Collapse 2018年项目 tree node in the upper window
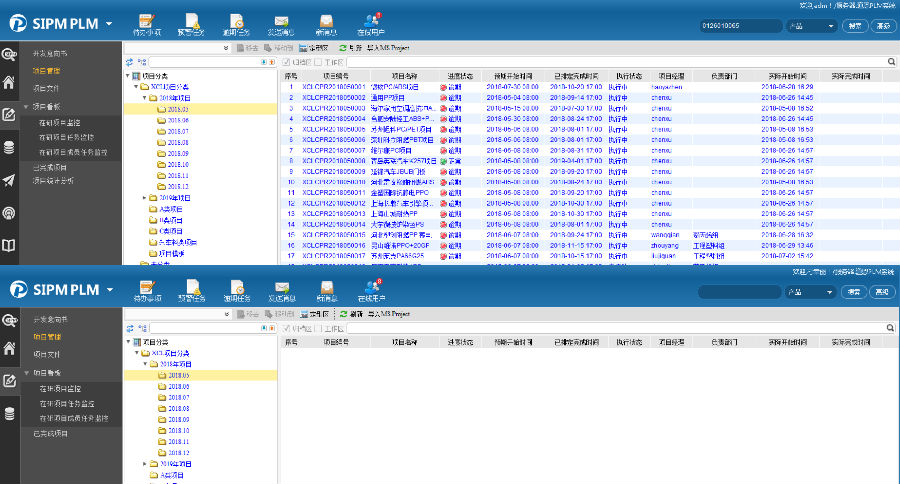 click(x=145, y=98)
